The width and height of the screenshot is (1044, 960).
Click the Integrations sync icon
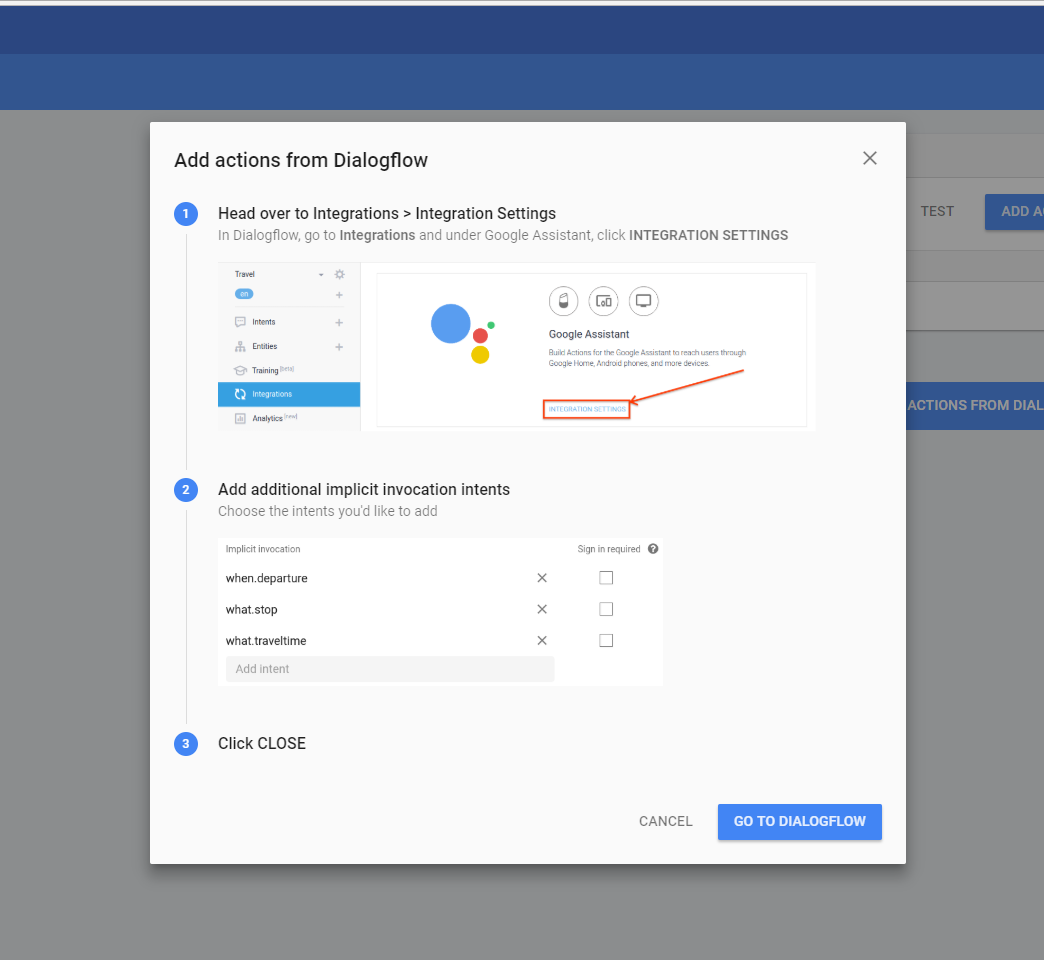(x=240, y=394)
